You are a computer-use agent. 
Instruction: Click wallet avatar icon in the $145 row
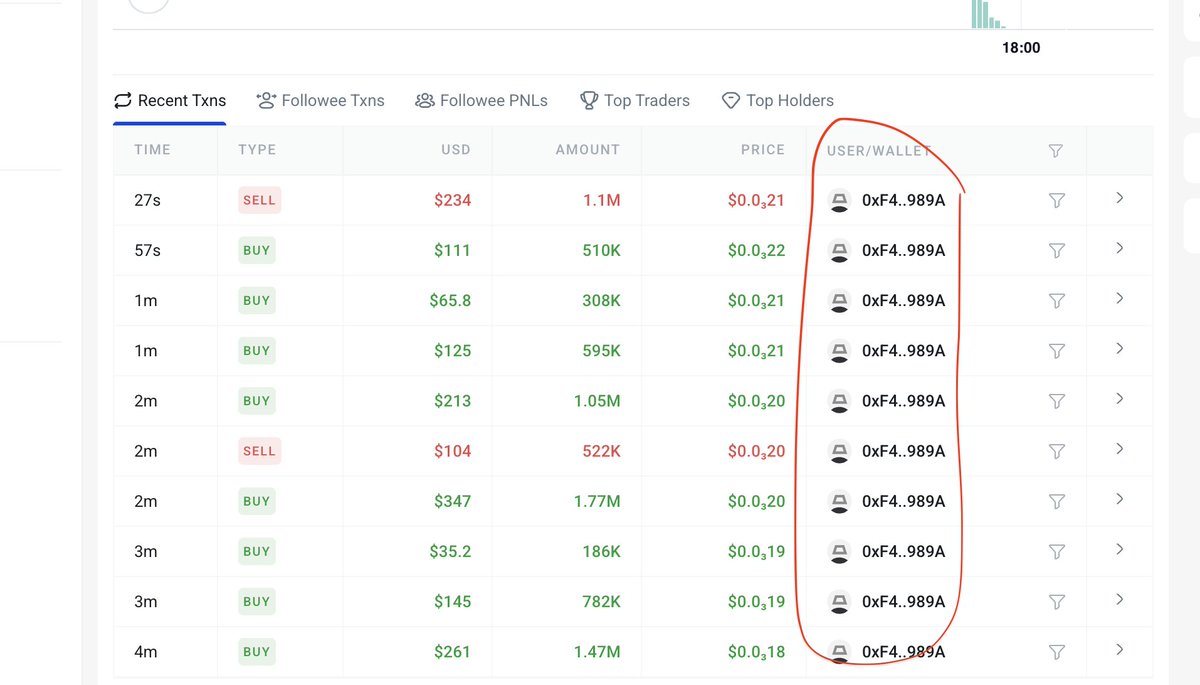click(840, 601)
